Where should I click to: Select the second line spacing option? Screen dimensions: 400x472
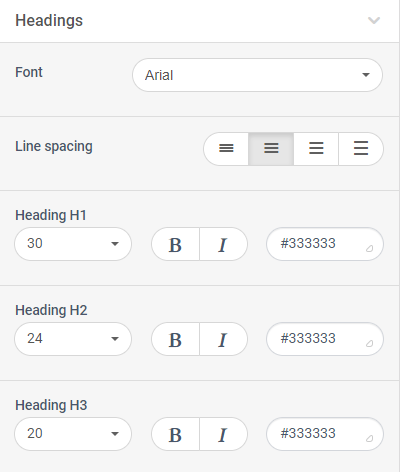click(271, 149)
